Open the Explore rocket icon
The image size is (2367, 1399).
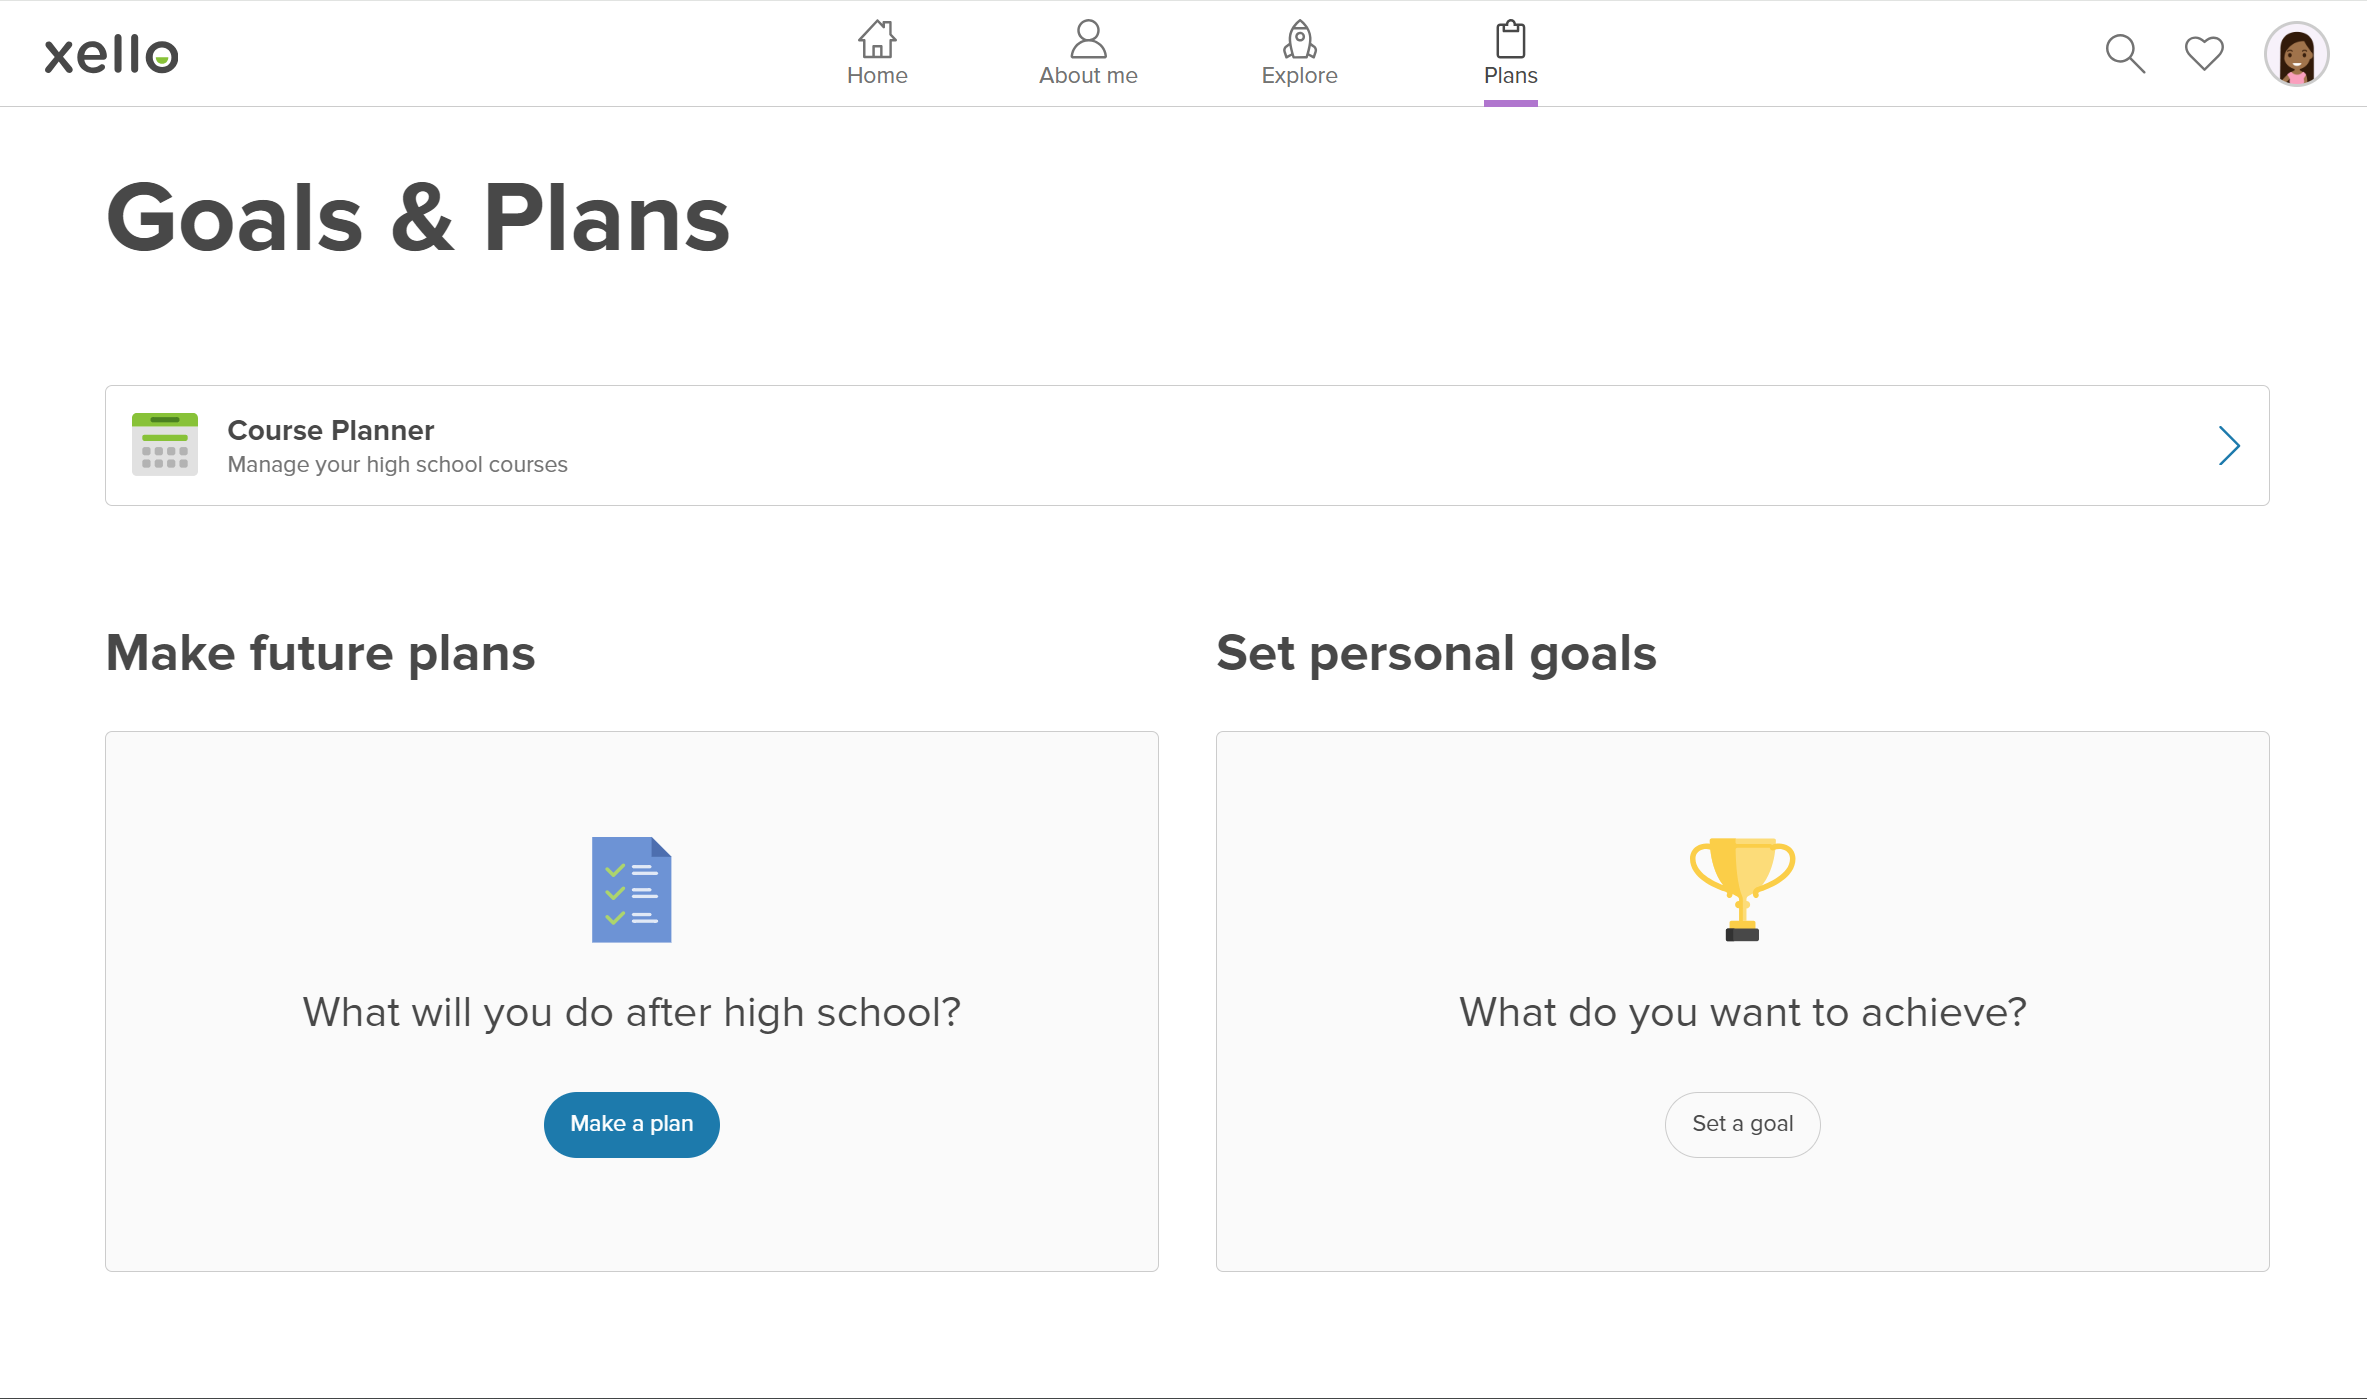click(x=1299, y=39)
